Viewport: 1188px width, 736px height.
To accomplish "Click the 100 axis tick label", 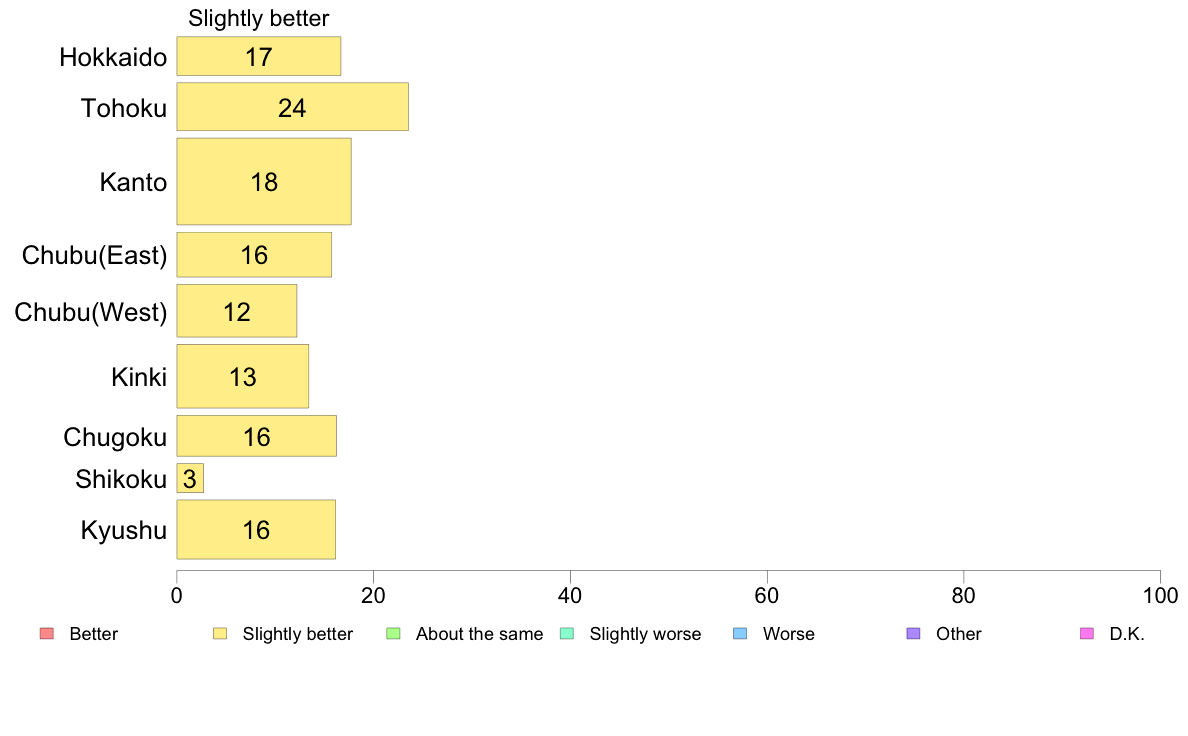I will pos(1160,596).
